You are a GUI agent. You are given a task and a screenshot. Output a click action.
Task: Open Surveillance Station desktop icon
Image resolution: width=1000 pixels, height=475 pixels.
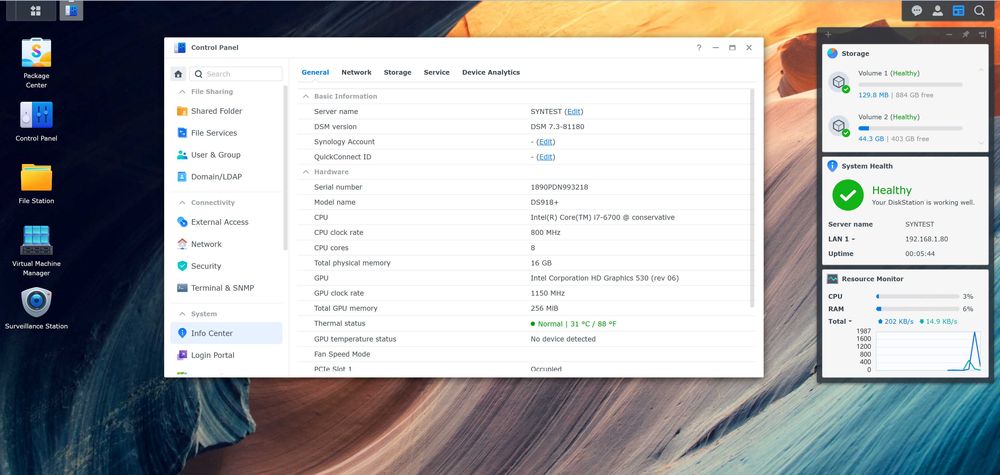click(x=36, y=309)
